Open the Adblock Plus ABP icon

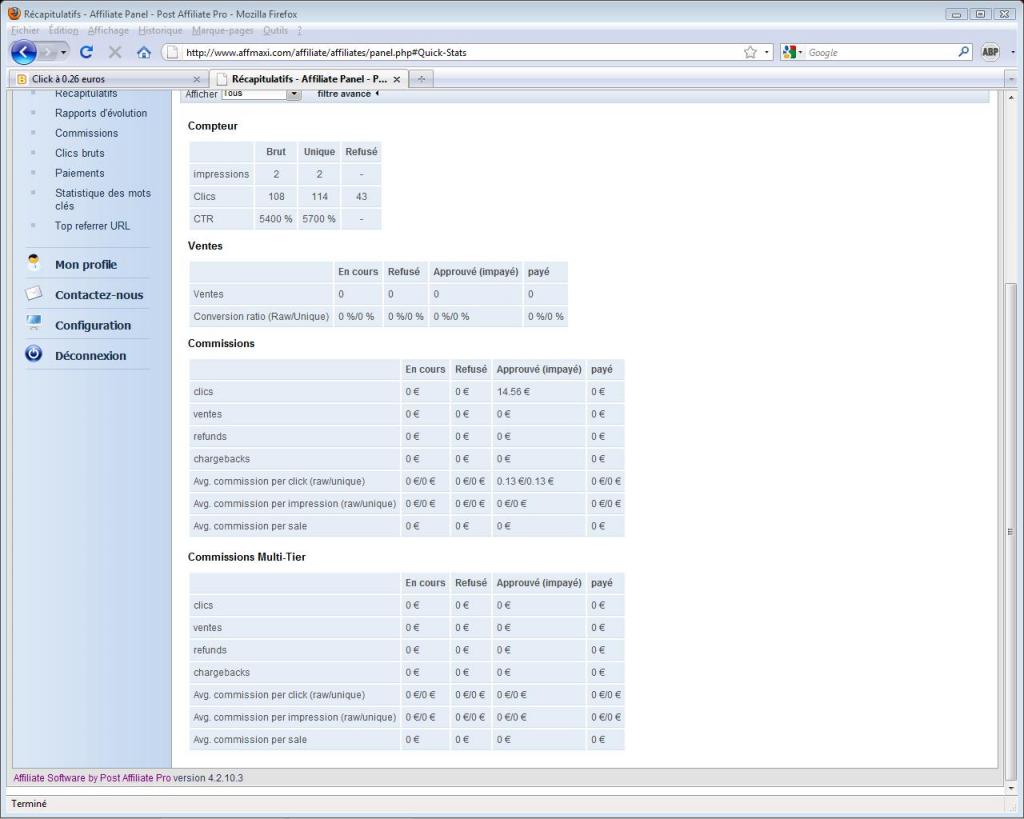tap(990, 52)
